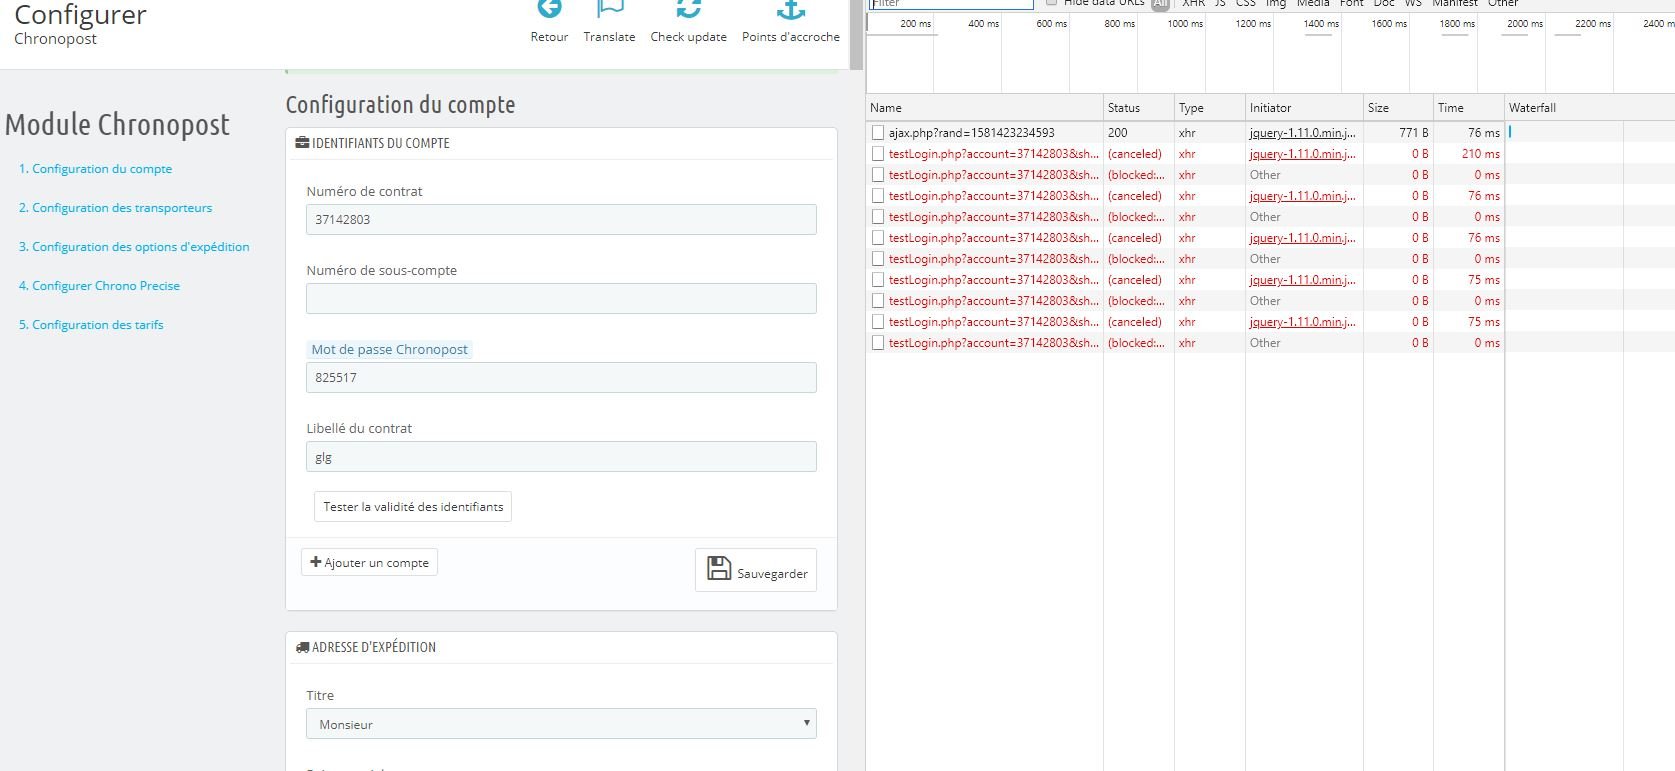Focus the Numéro de contrat field

pos(561,220)
